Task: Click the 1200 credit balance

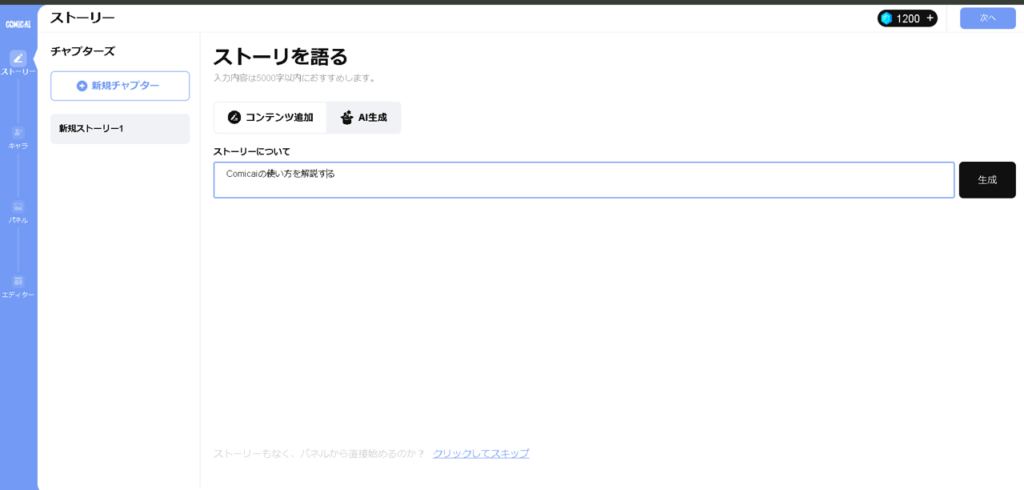Action: (907, 18)
